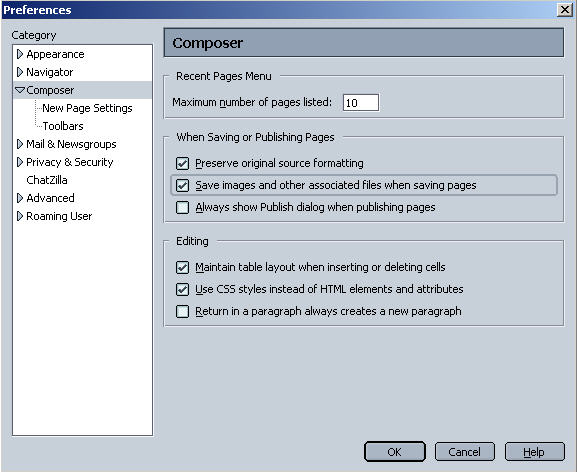Enable Return creates new paragraph option
This screenshot has height=472, width=577.
183,312
